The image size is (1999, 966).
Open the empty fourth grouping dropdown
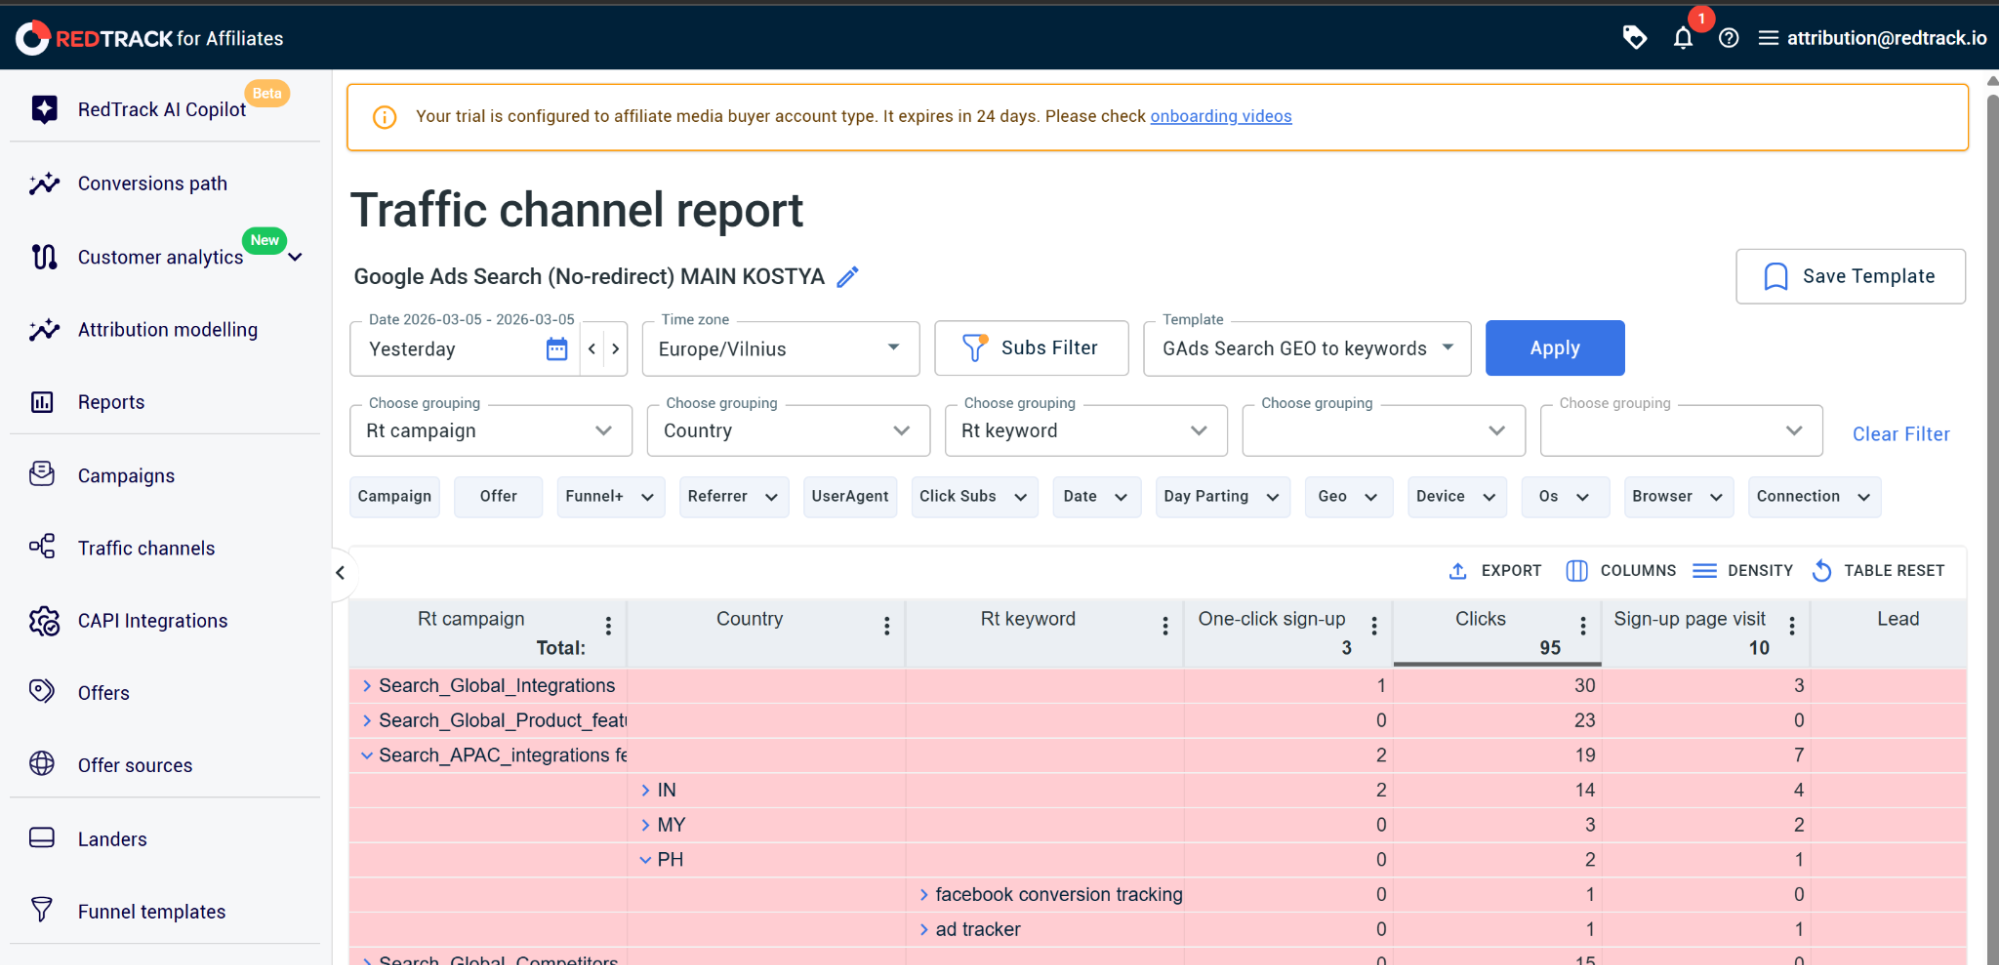point(1383,431)
